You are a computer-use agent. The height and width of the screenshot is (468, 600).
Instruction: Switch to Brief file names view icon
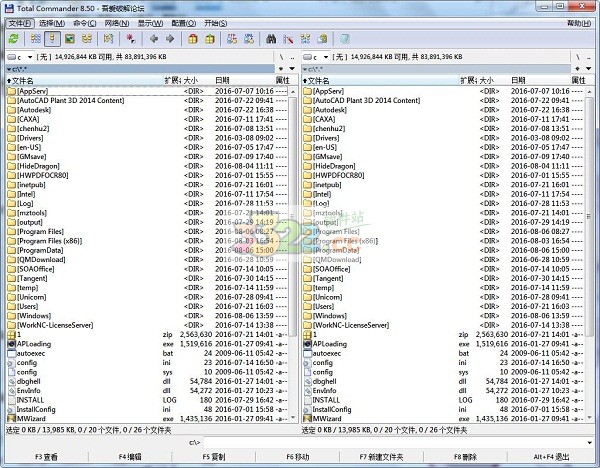tap(36, 39)
